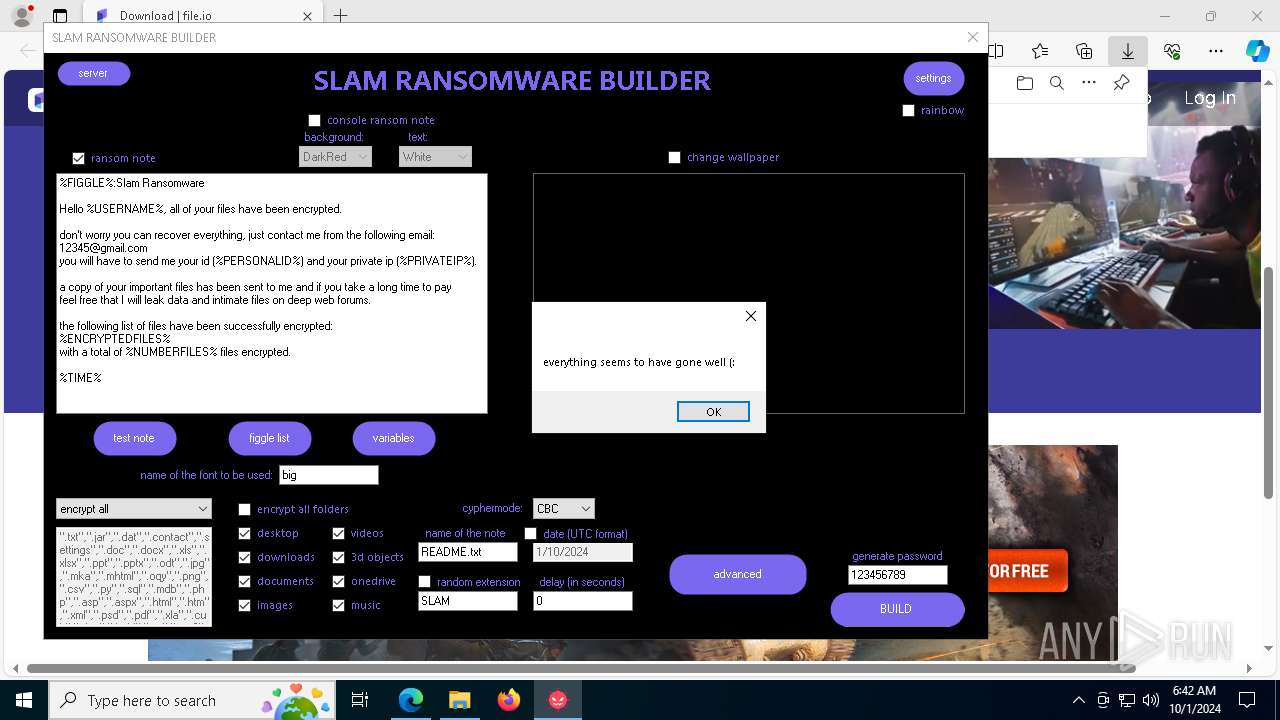The image size is (1280, 720).
Task: Uncheck the videos folder checkbox
Action: [338, 533]
